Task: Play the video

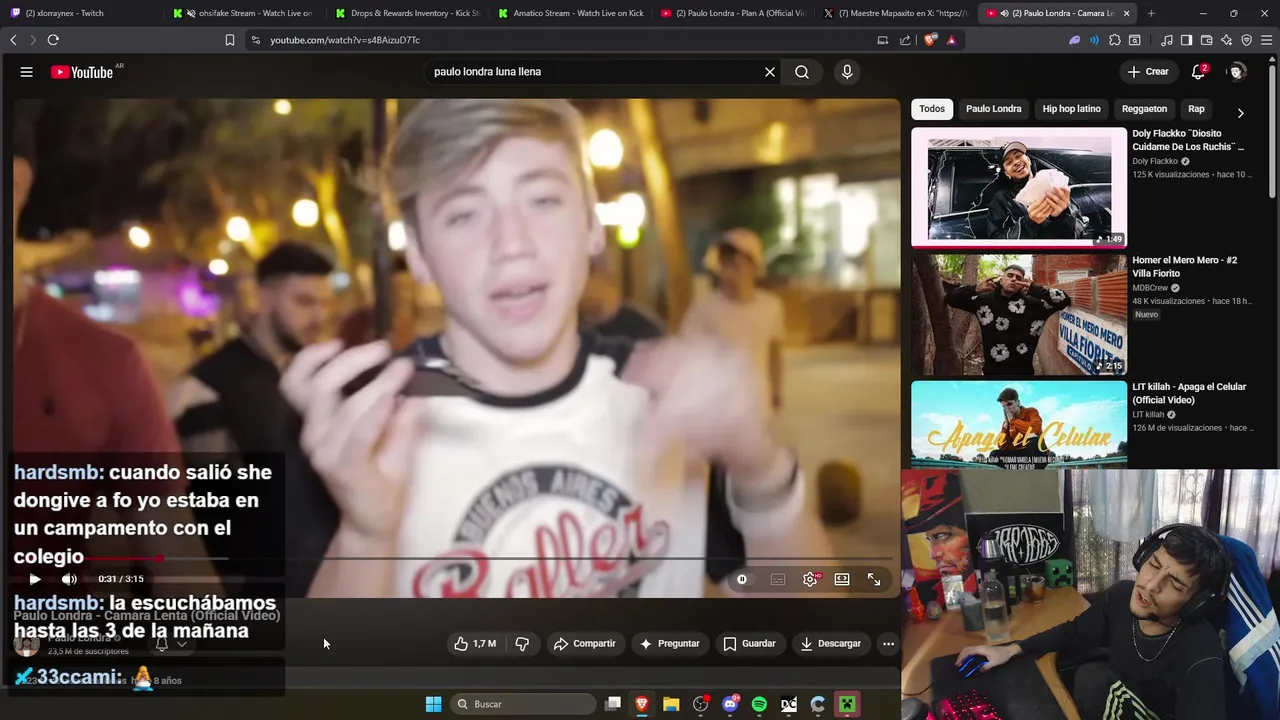Action: pos(35,579)
